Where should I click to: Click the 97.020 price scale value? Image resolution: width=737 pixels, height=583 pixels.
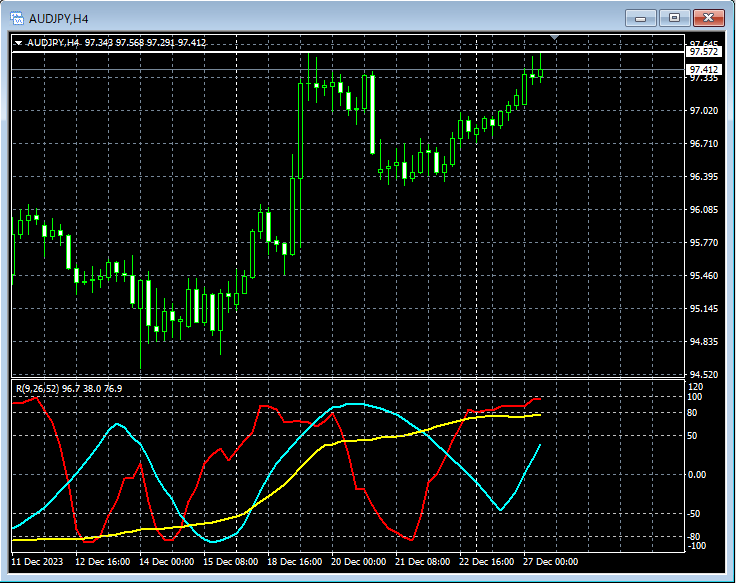coord(704,110)
